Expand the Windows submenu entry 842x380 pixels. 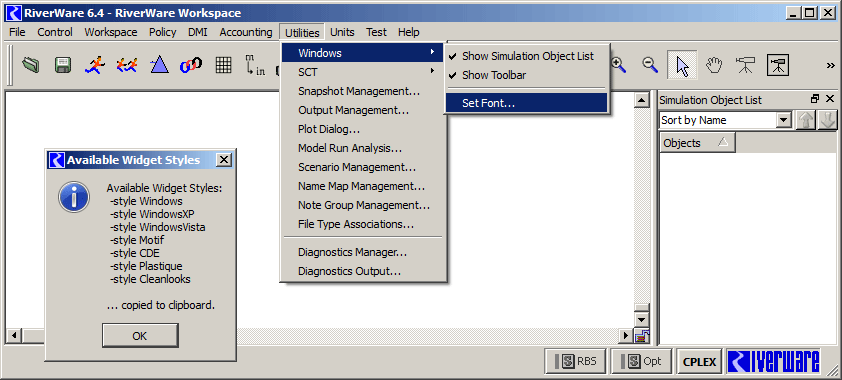(363, 53)
